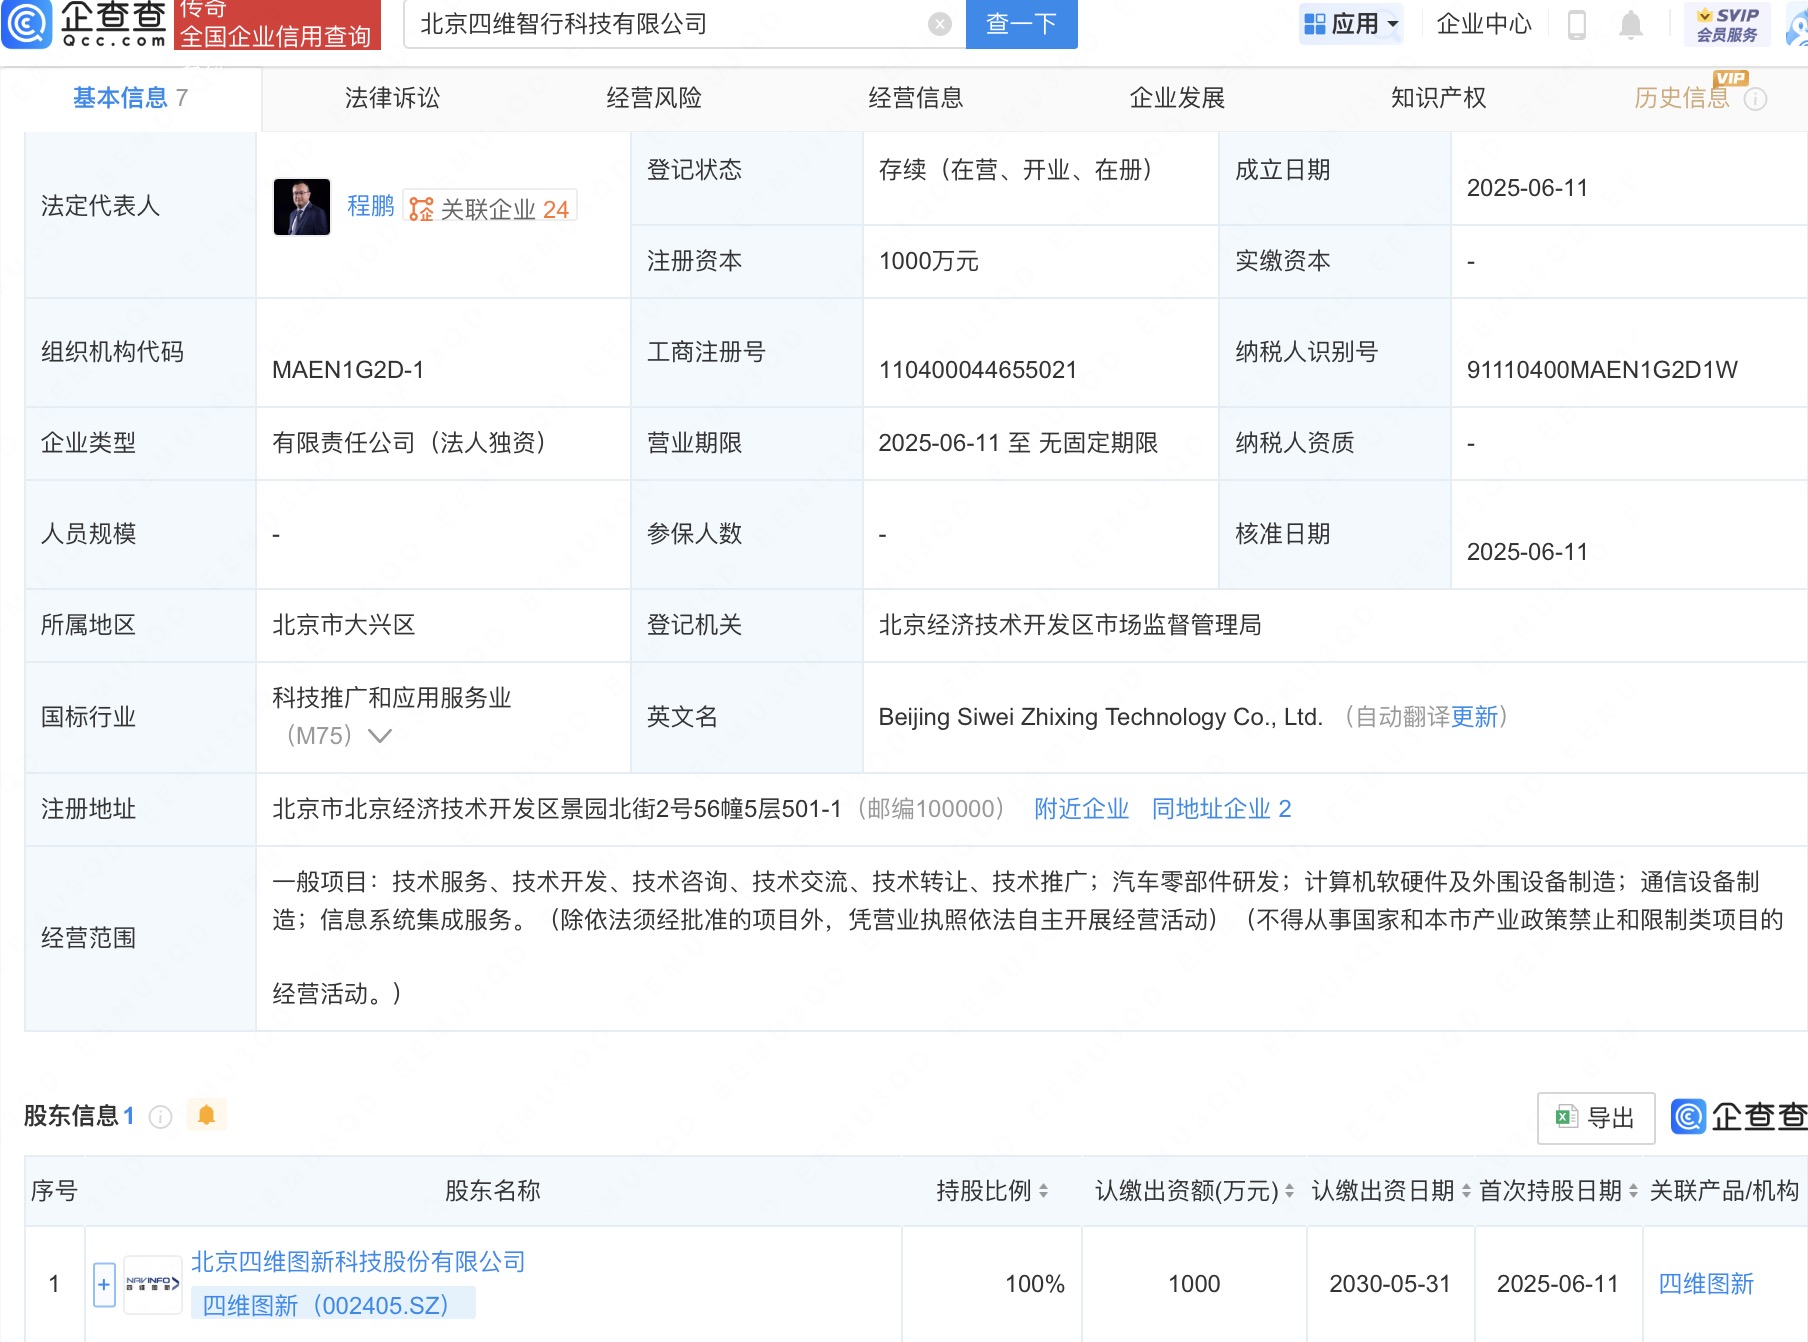Open legal representative 程鹏 link
The width and height of the screenshot is (1808, 1342).
pyautogui.click(x=371, y=206)
